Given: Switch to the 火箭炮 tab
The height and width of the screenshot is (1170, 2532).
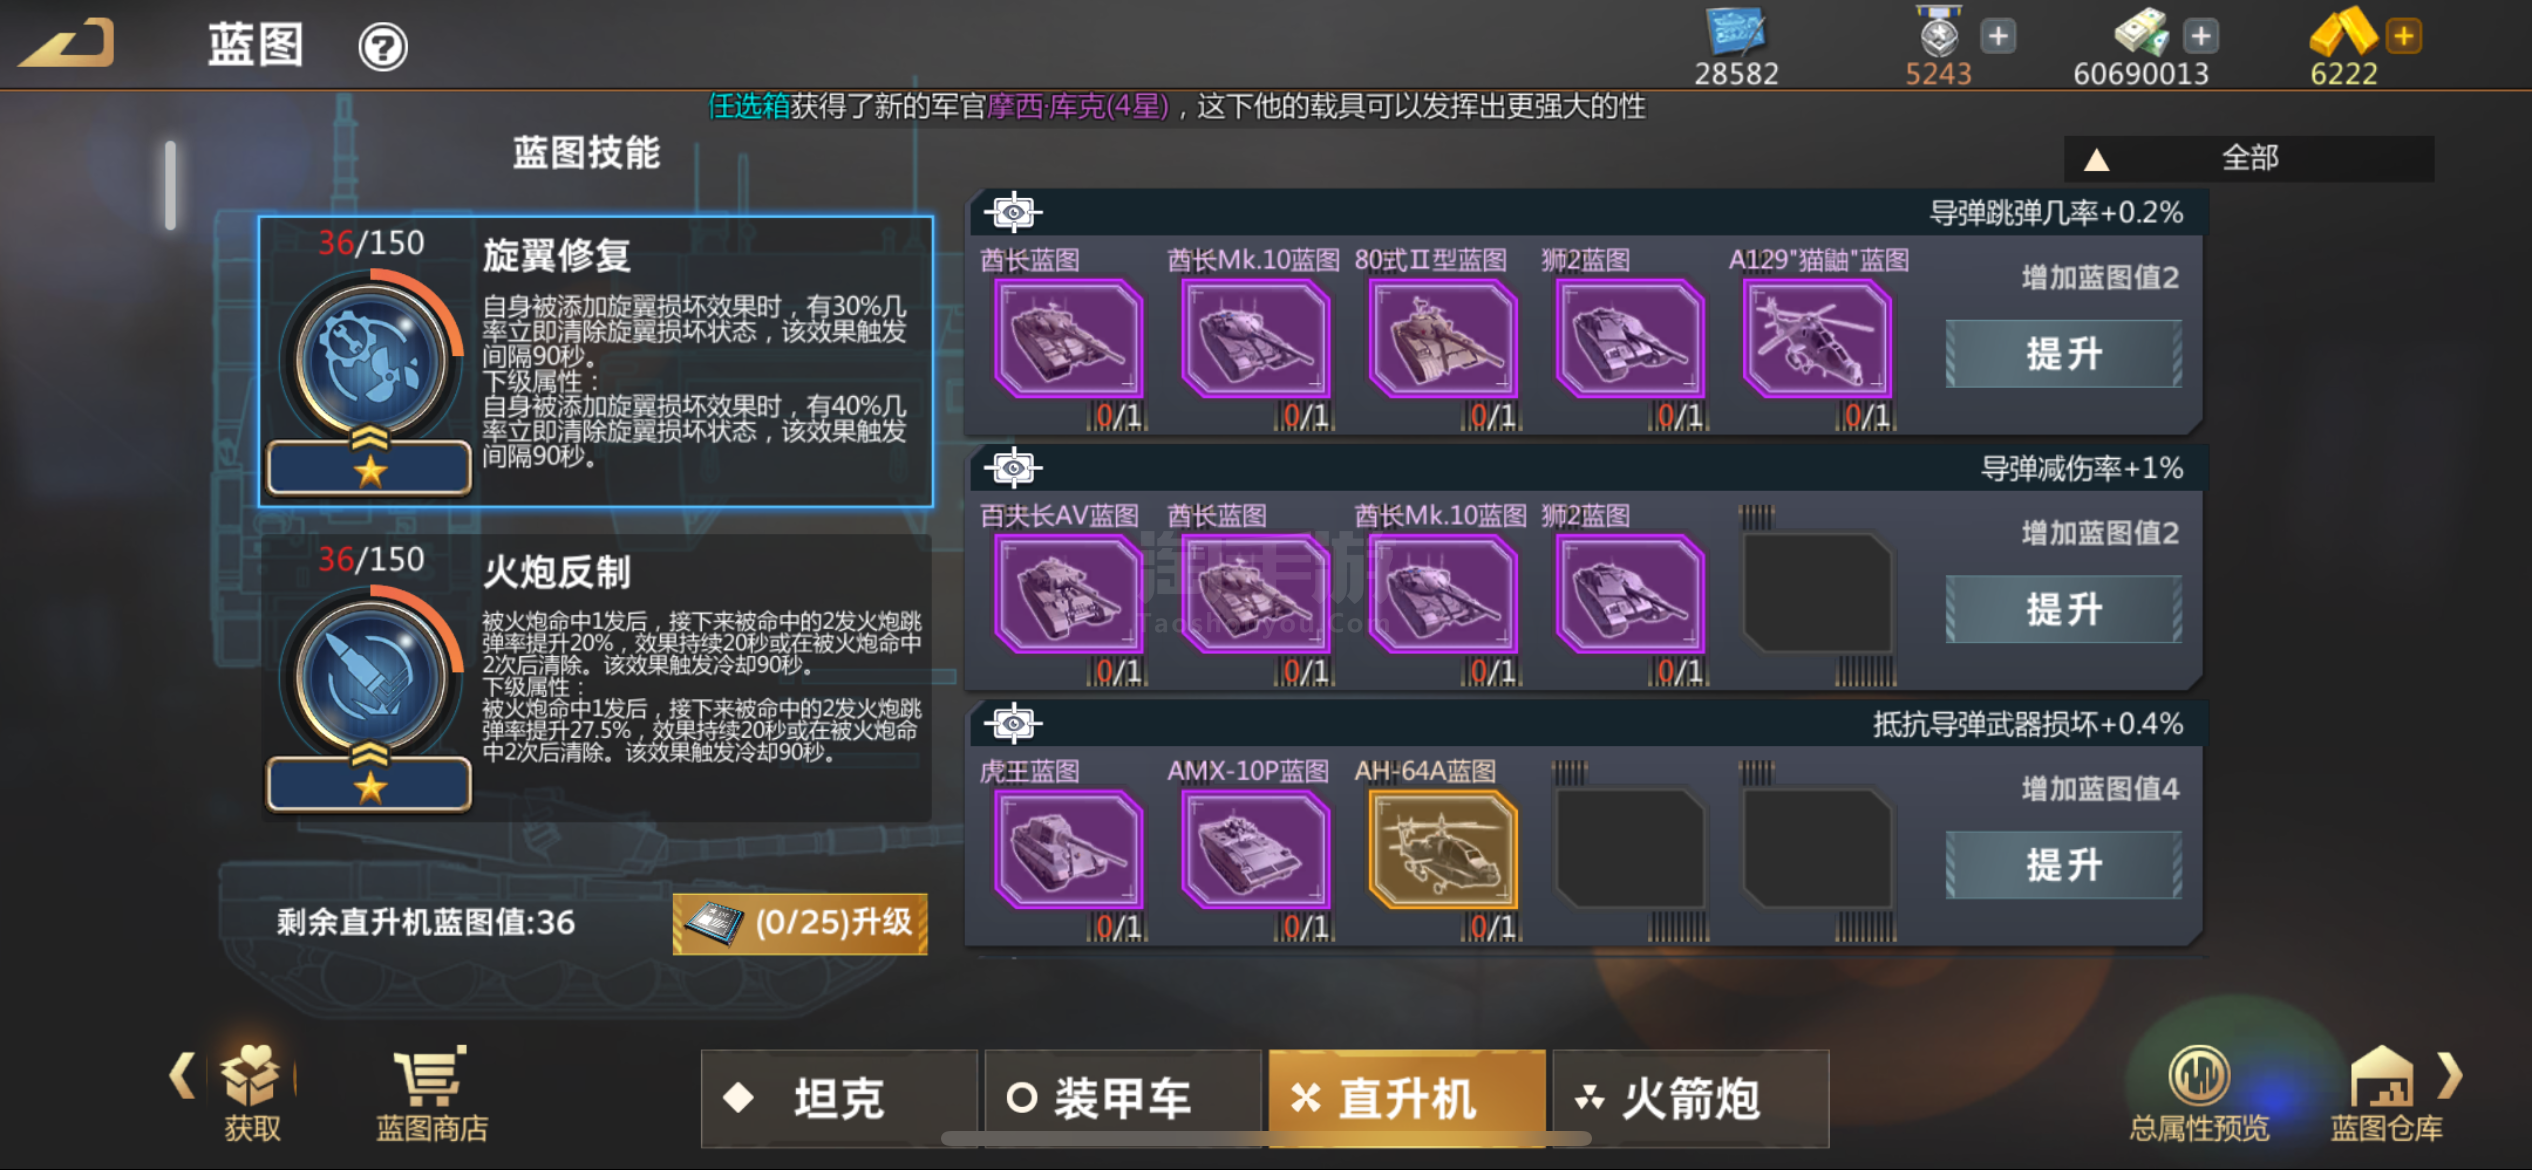Looking at the screenshot, I should [1691, 1098].
